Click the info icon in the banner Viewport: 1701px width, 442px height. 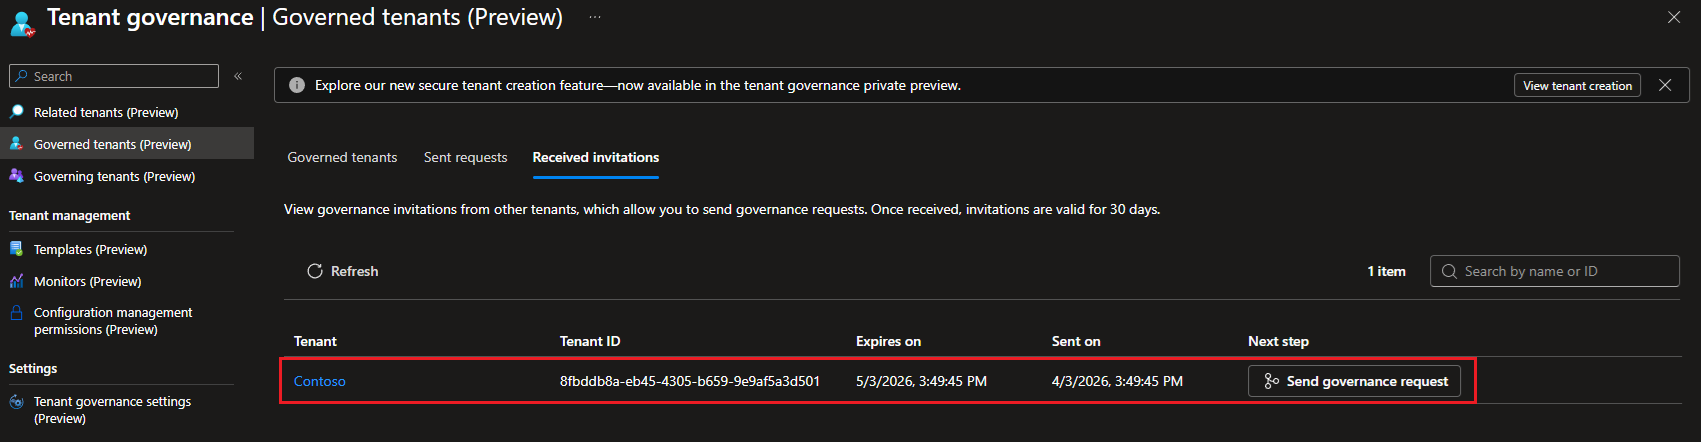click(x=297, y=85)
